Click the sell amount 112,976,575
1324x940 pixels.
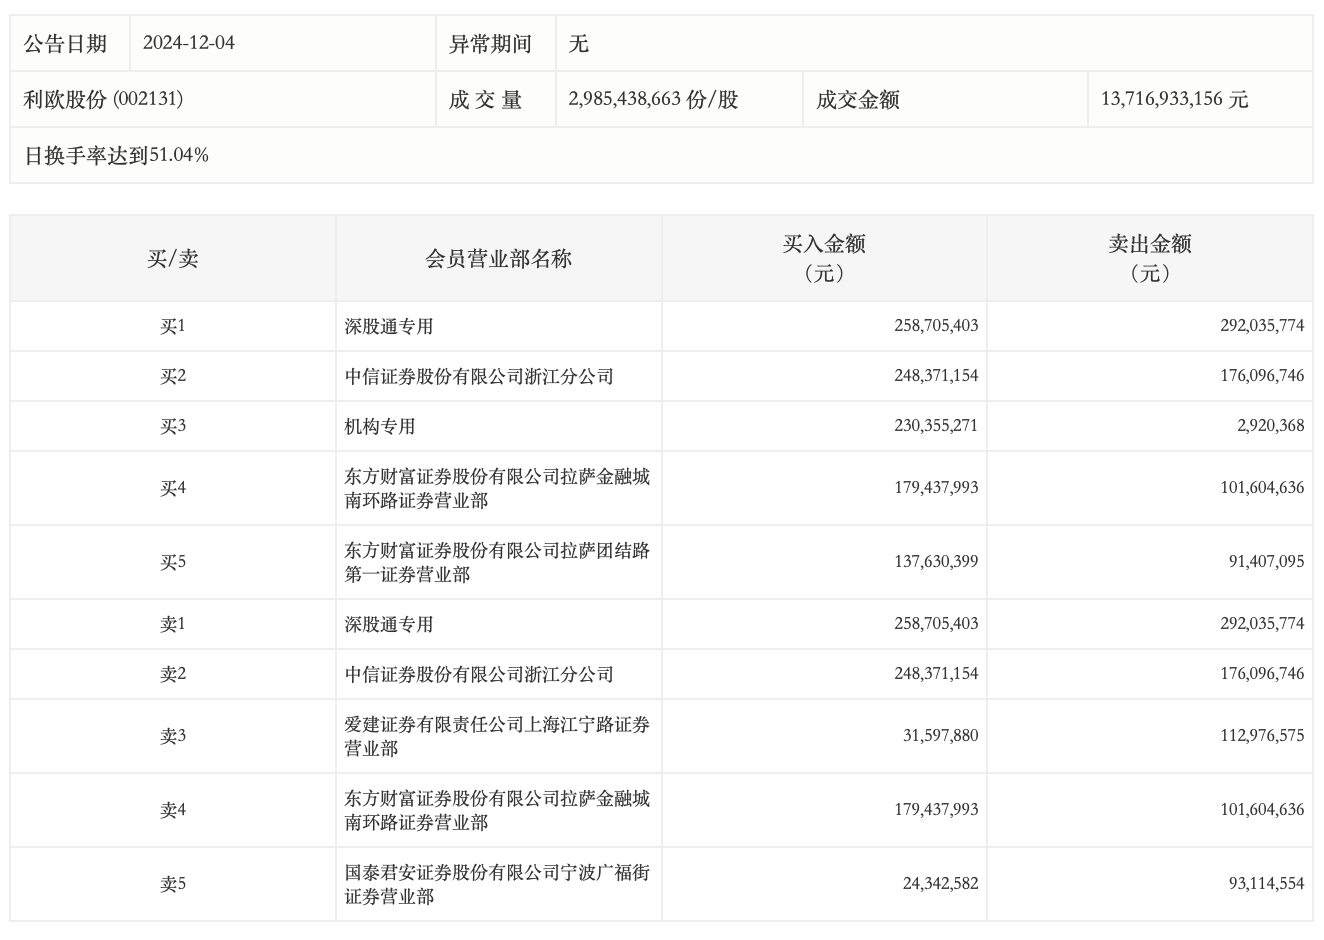[1262, 736]
